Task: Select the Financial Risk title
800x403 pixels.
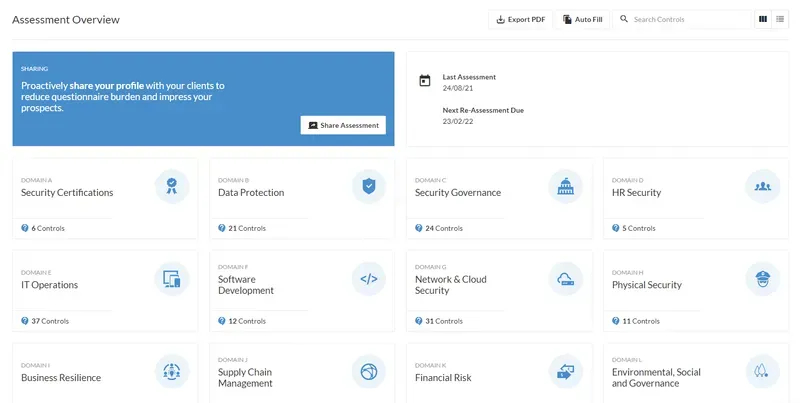Action: coord(443,377)
